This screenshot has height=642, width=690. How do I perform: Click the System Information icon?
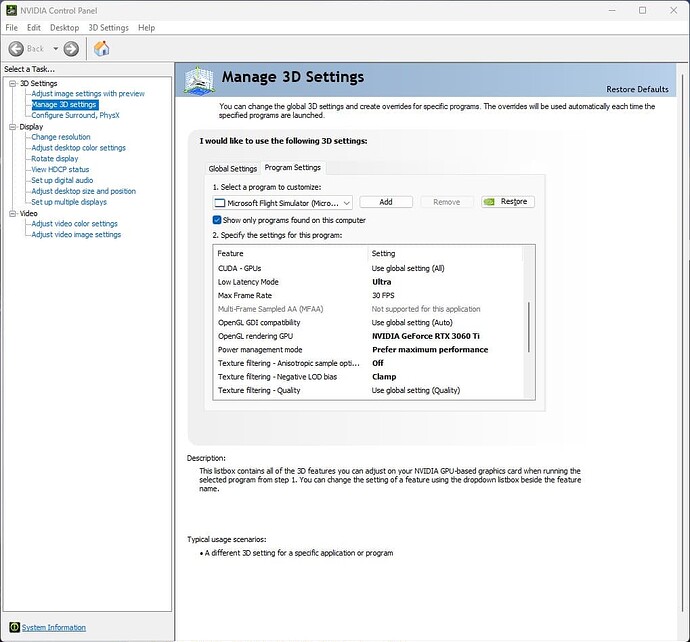pyautogui.click(x=13, y=627)
